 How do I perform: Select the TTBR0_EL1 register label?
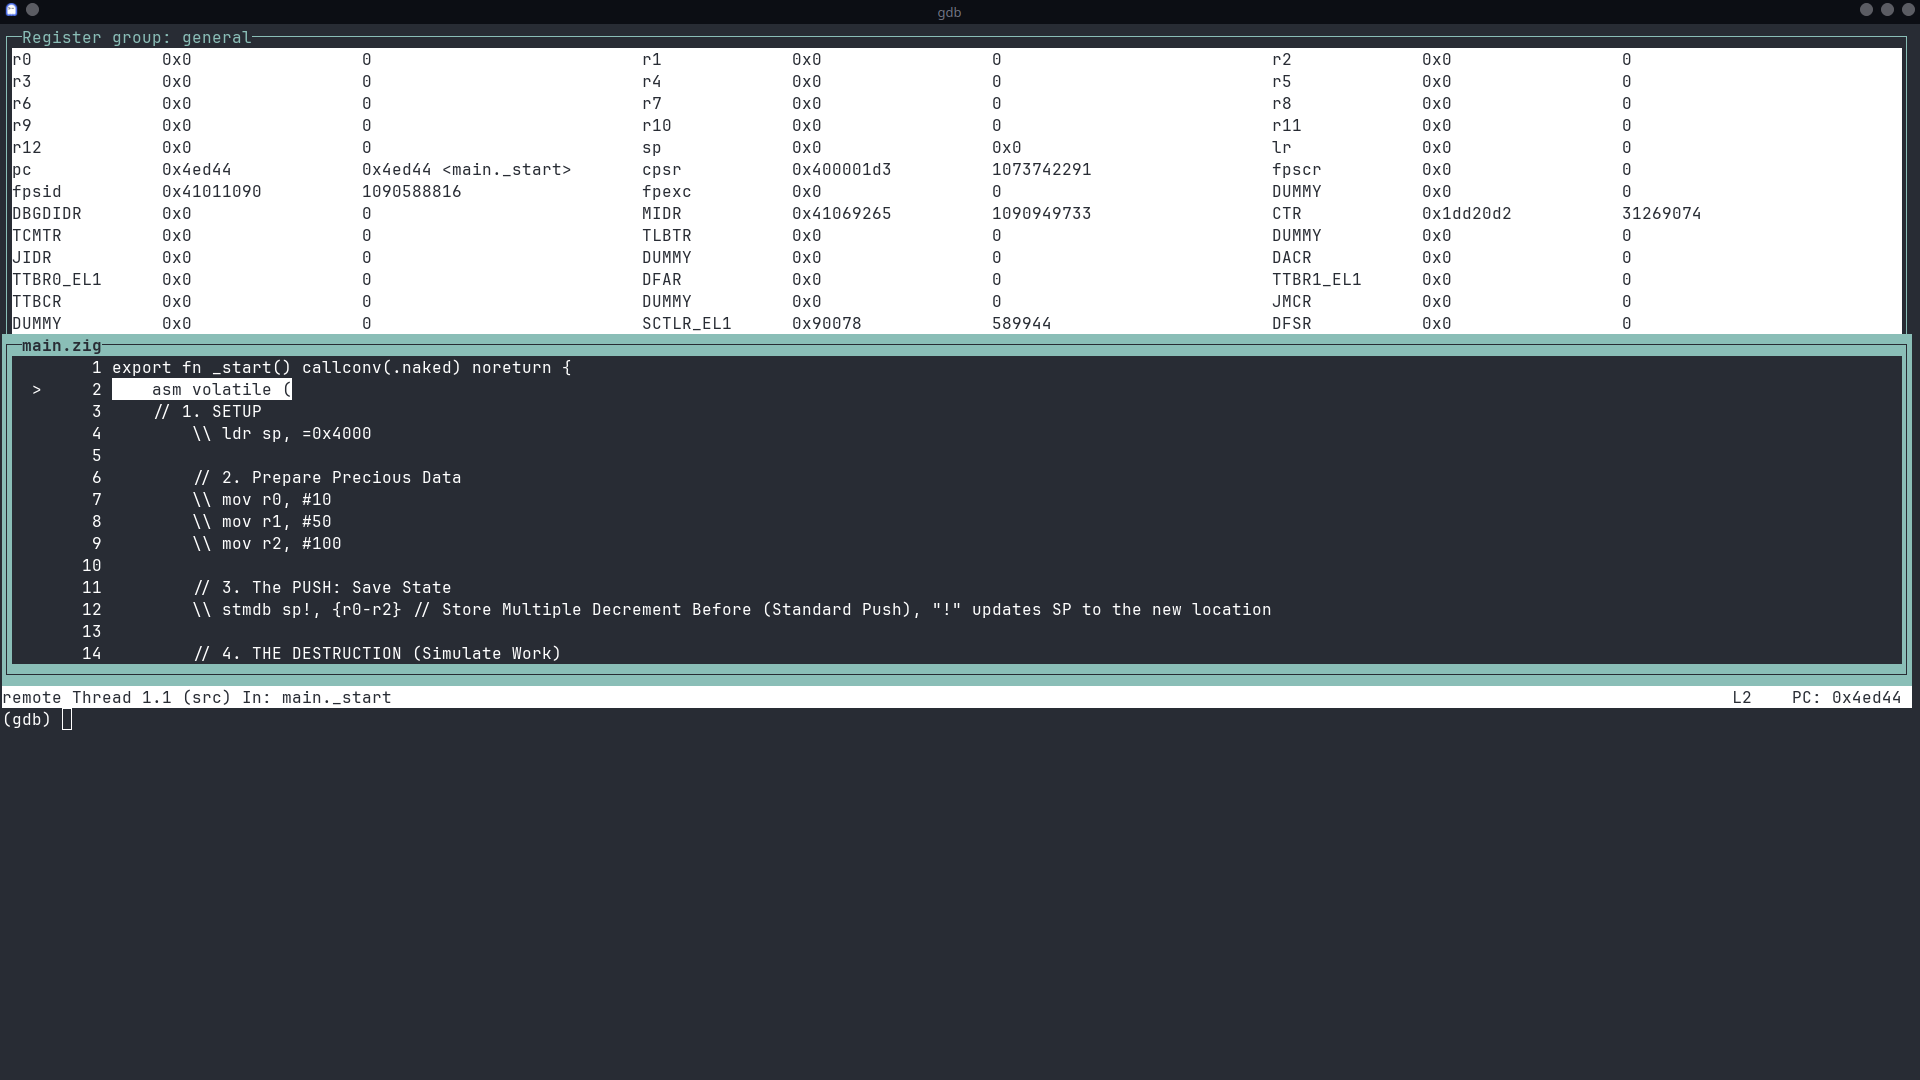(56, 279)
